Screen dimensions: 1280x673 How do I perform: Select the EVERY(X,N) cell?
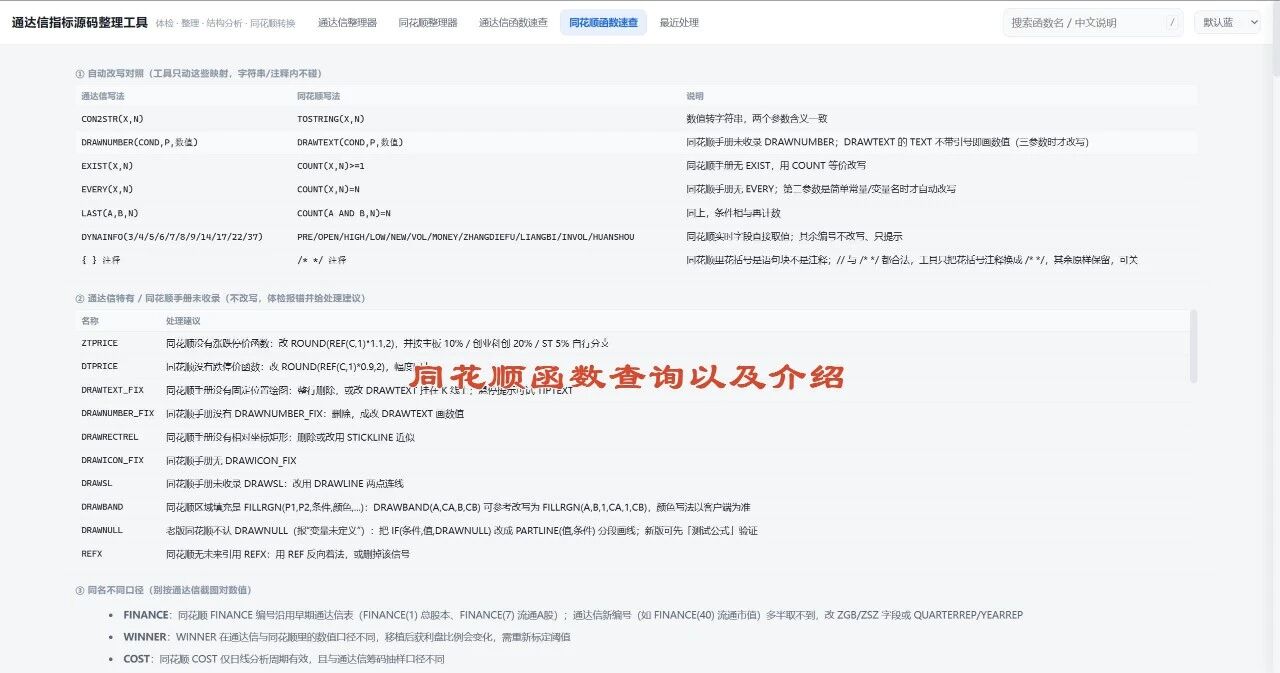tap(107, 189)
